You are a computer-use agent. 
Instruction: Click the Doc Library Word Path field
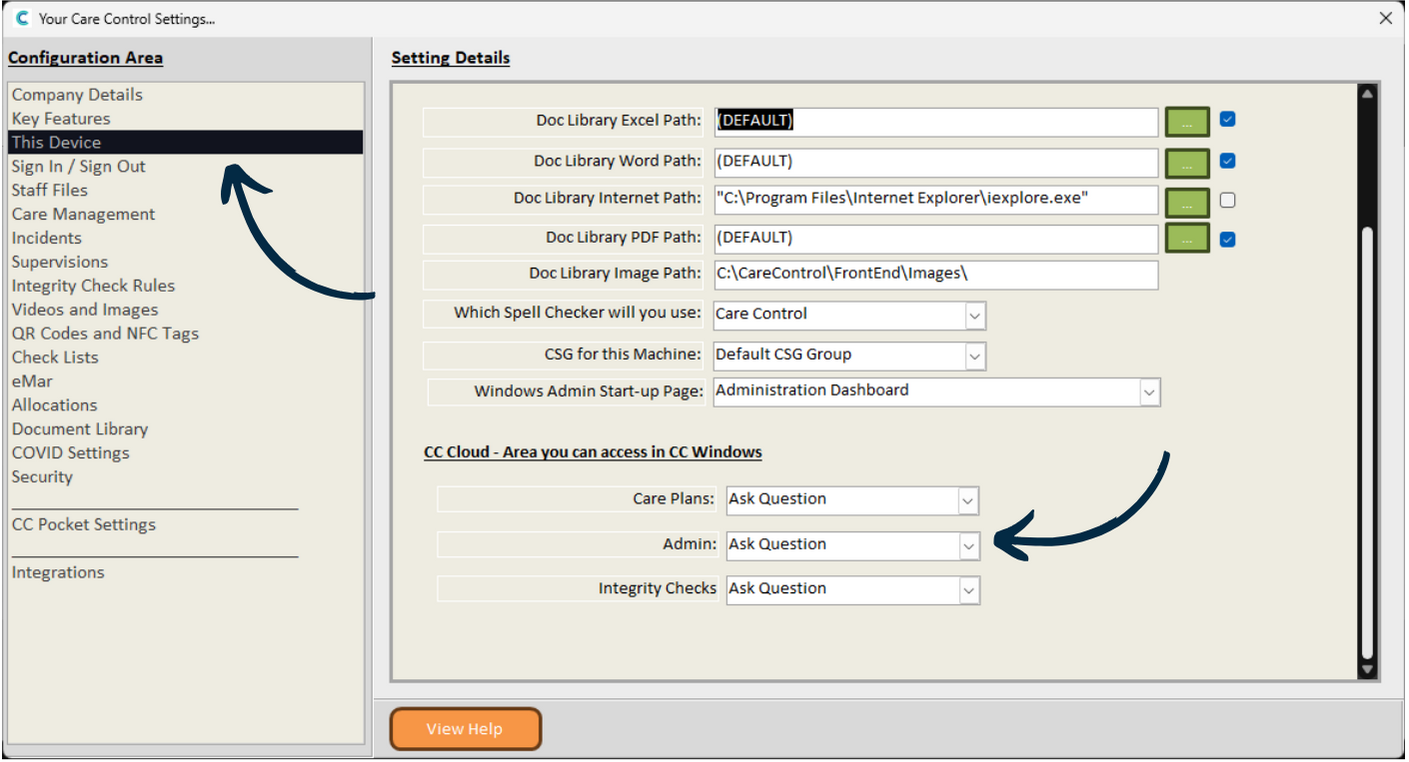(936, 163)
